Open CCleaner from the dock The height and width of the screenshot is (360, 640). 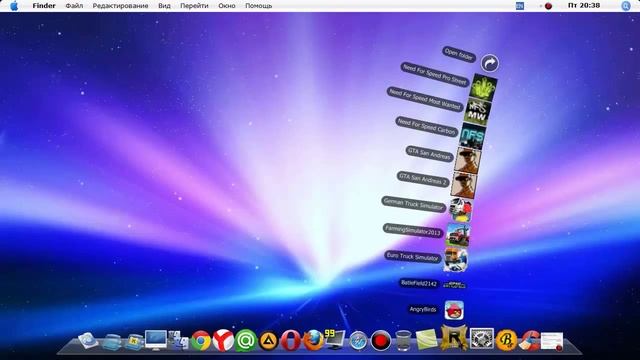point(529,341)
